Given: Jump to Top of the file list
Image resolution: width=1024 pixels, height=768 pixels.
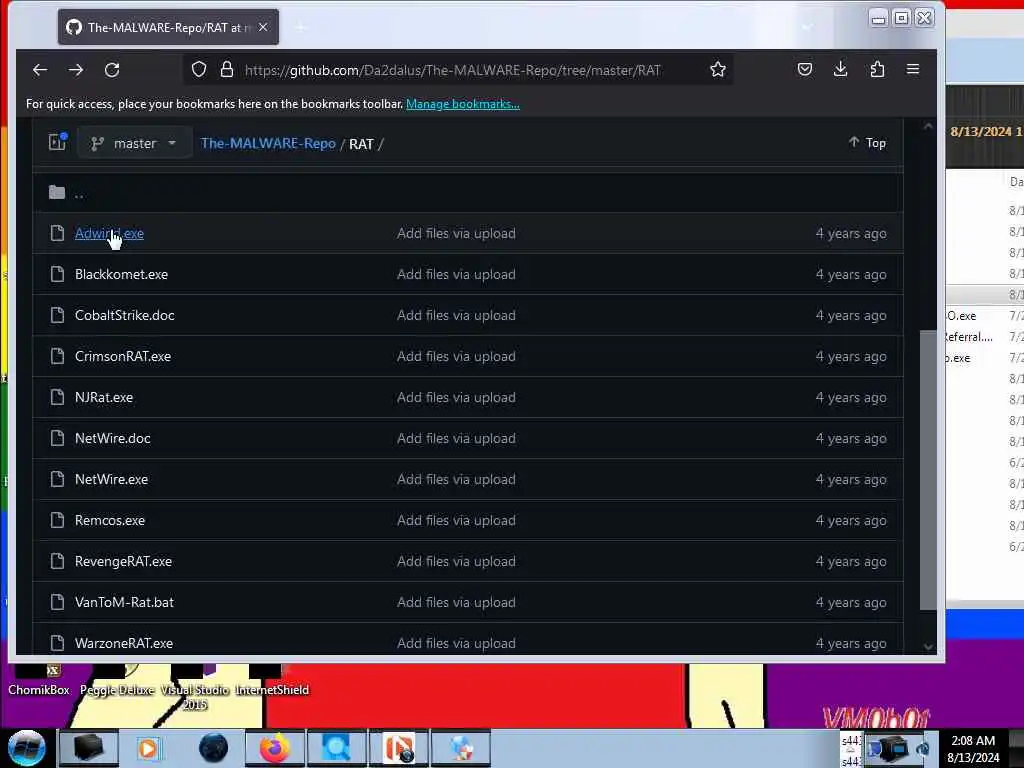Looking at the screenshot, I should 867,142.
